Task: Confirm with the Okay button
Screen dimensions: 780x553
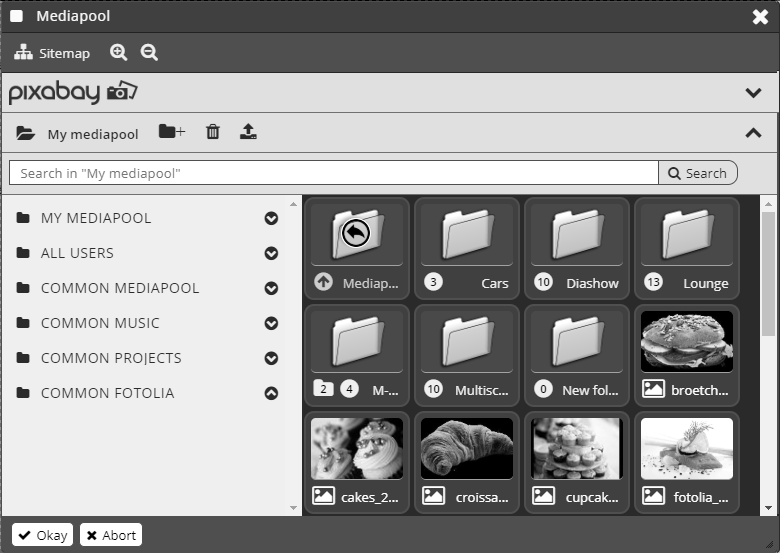Action: [43, 535]
